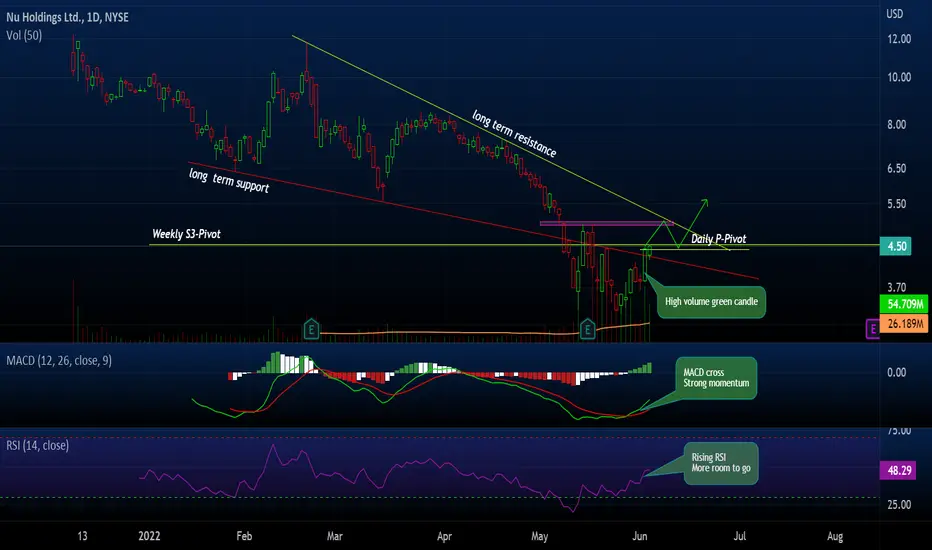Click the earnings E marker in mid-May
The image size is (932, 550).
[x=587, y=328]
